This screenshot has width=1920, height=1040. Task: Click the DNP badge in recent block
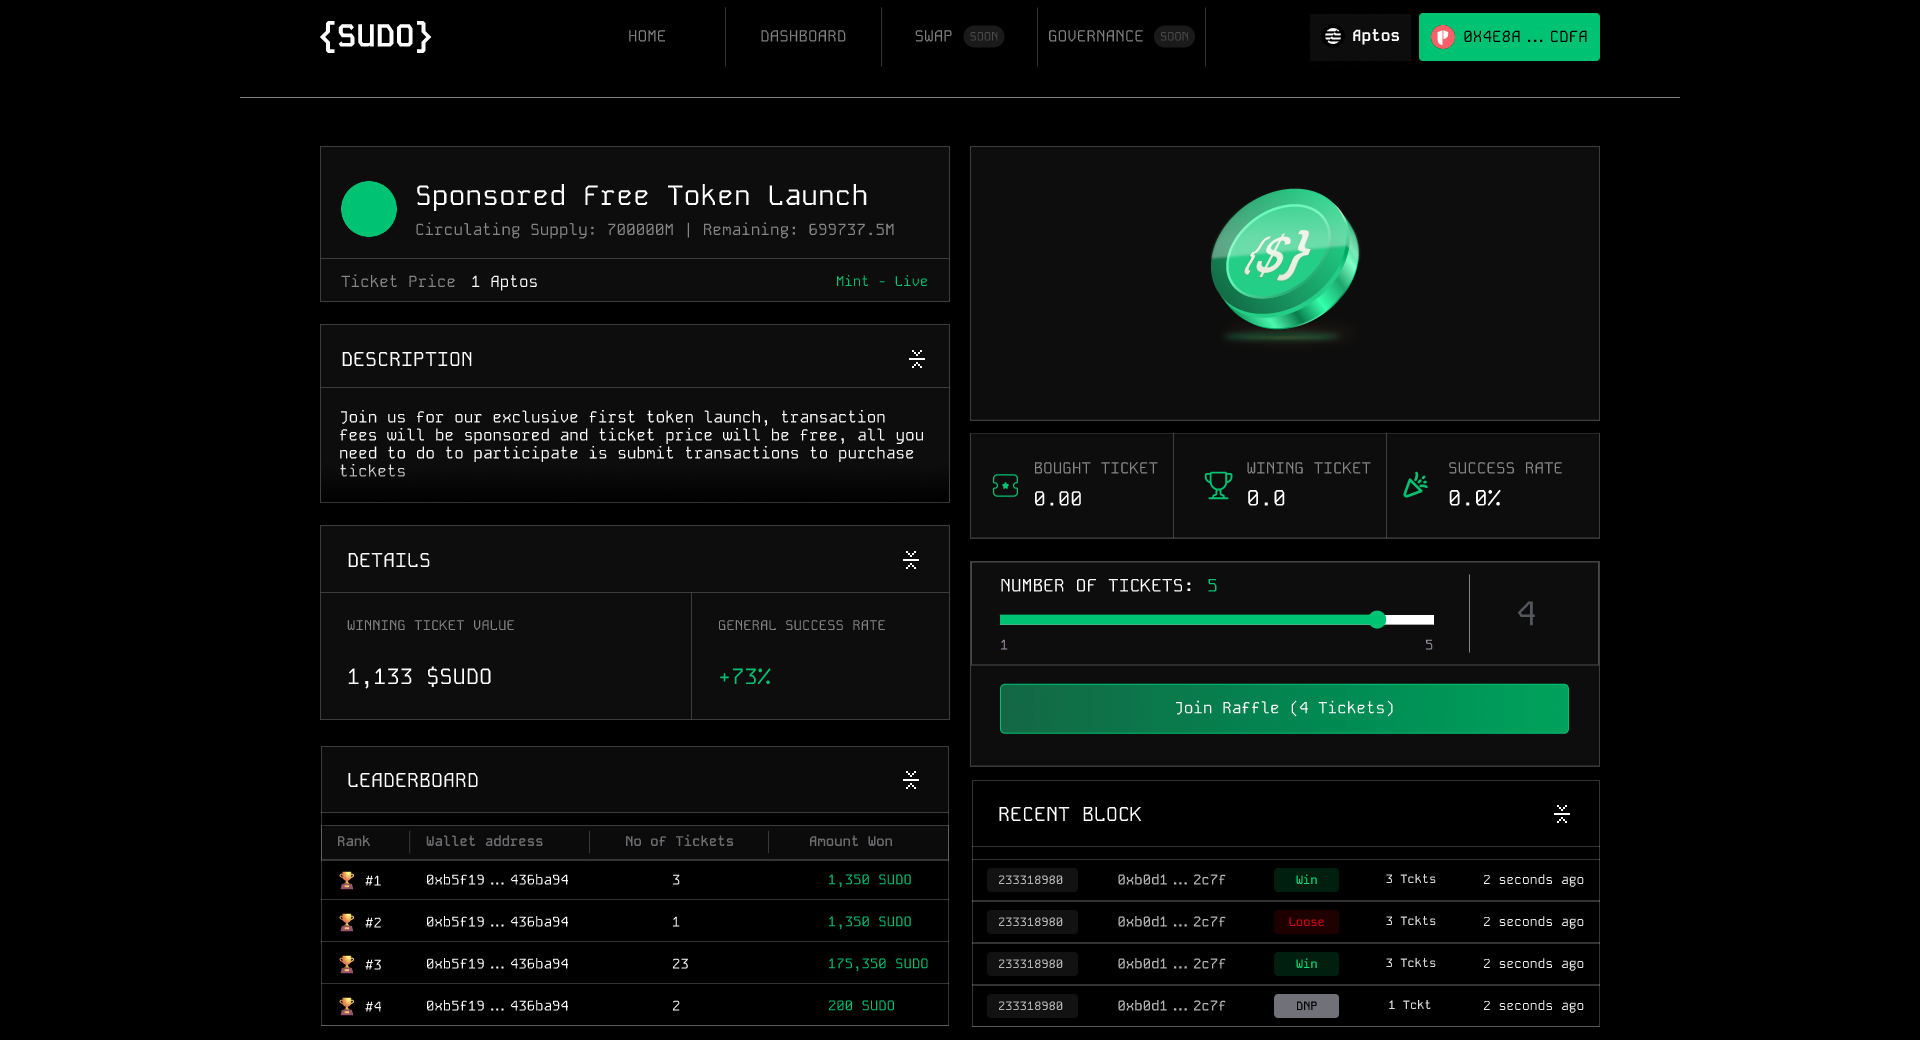pos(1306,1006)
